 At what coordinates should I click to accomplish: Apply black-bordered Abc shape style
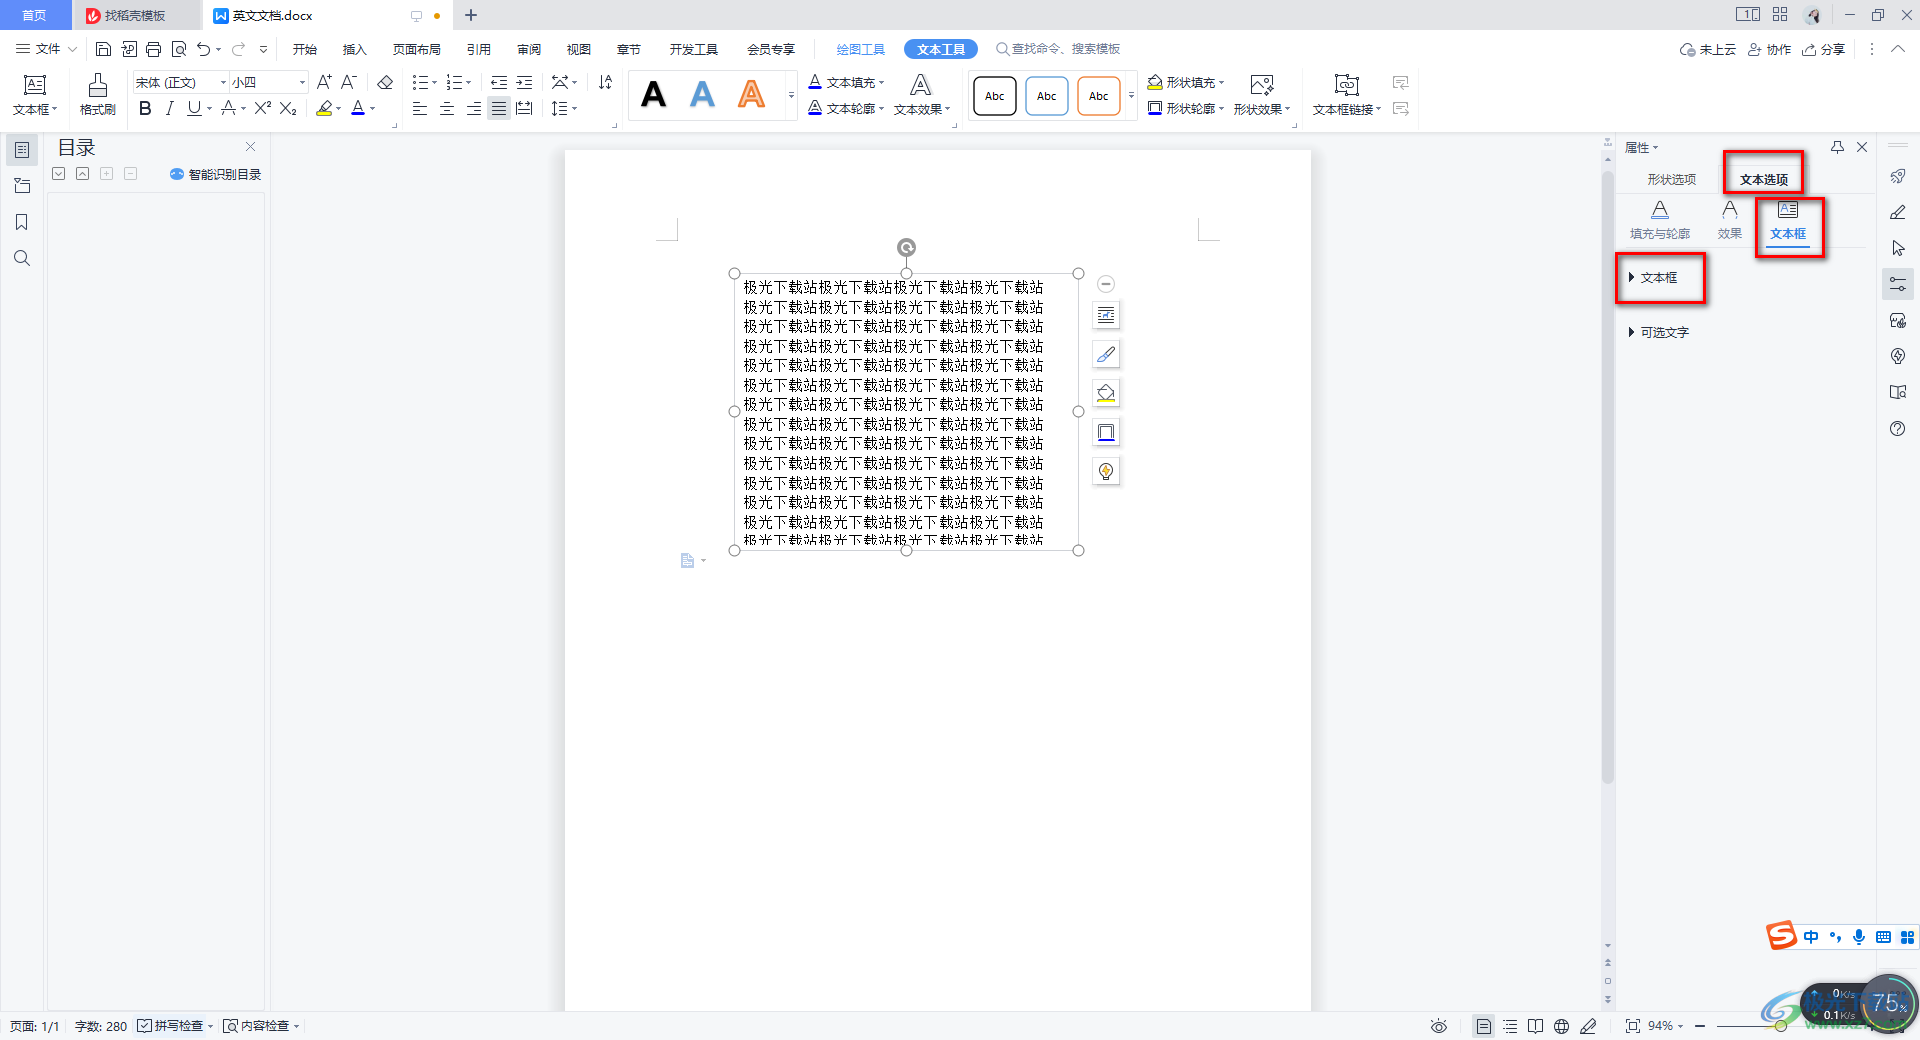(x=995, y=96)
